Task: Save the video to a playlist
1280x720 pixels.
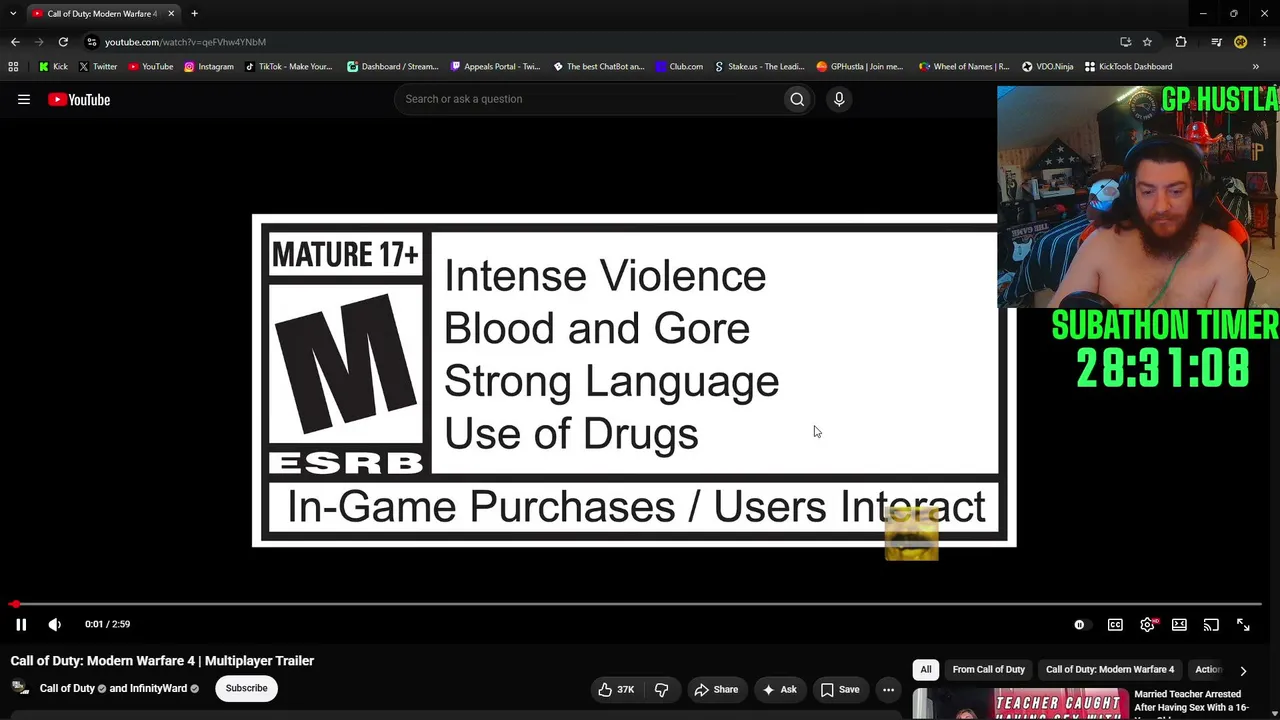Action: (840, 689)
